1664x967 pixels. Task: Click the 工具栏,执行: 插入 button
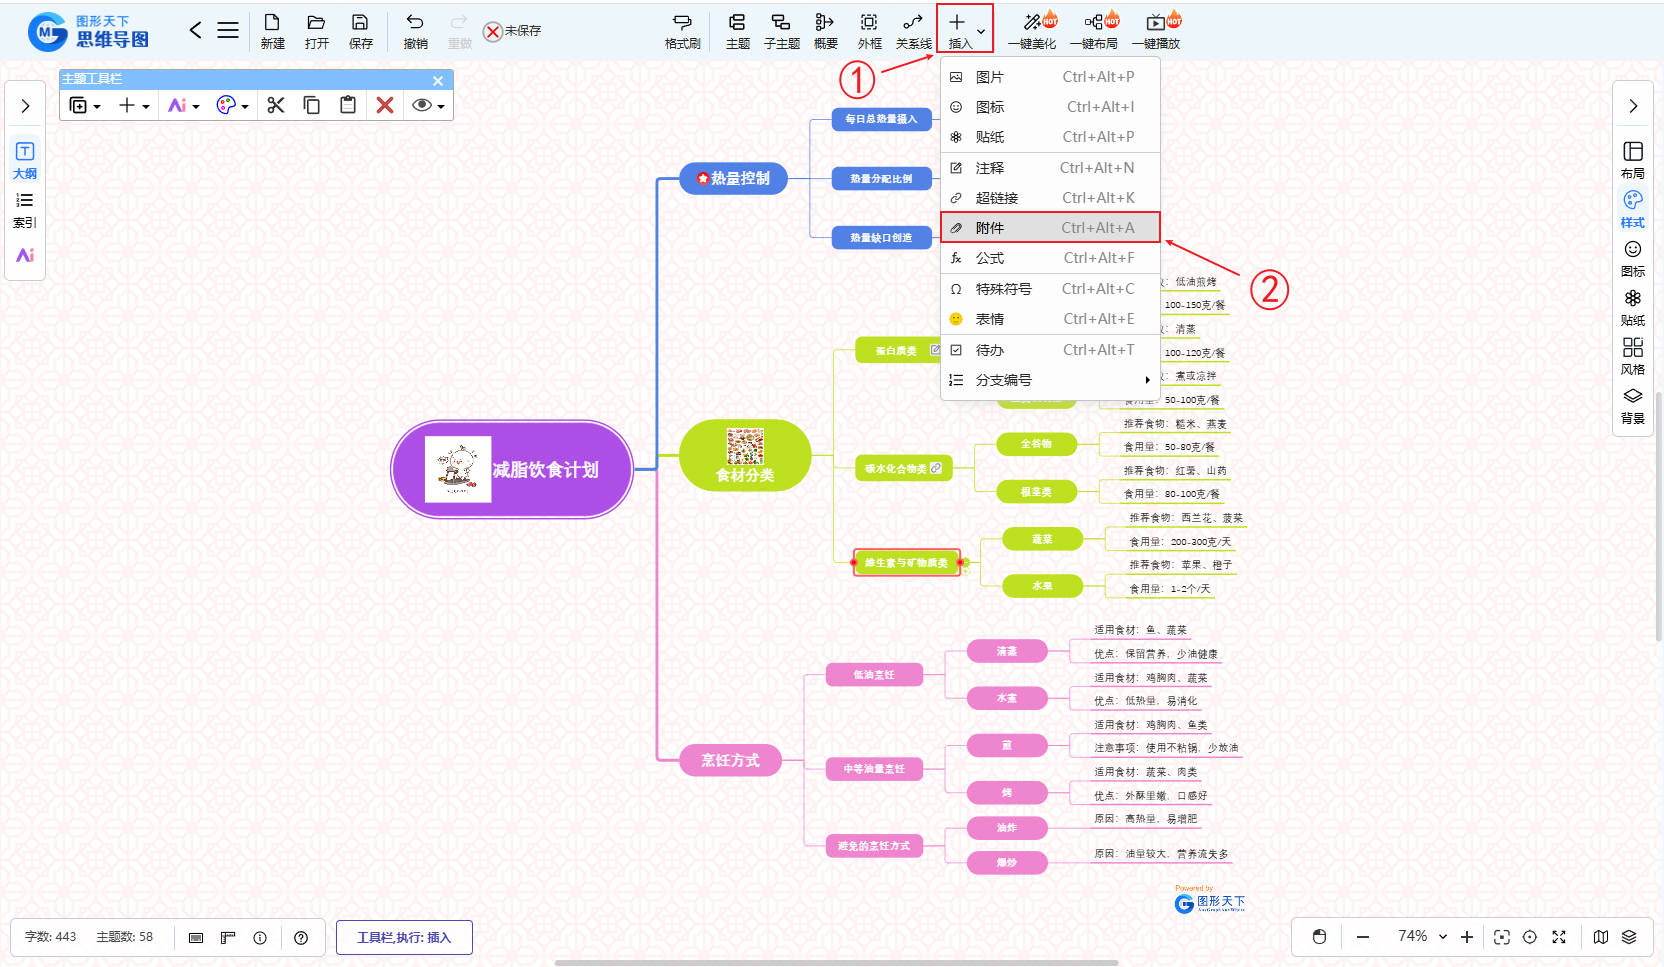click(404, 937)
